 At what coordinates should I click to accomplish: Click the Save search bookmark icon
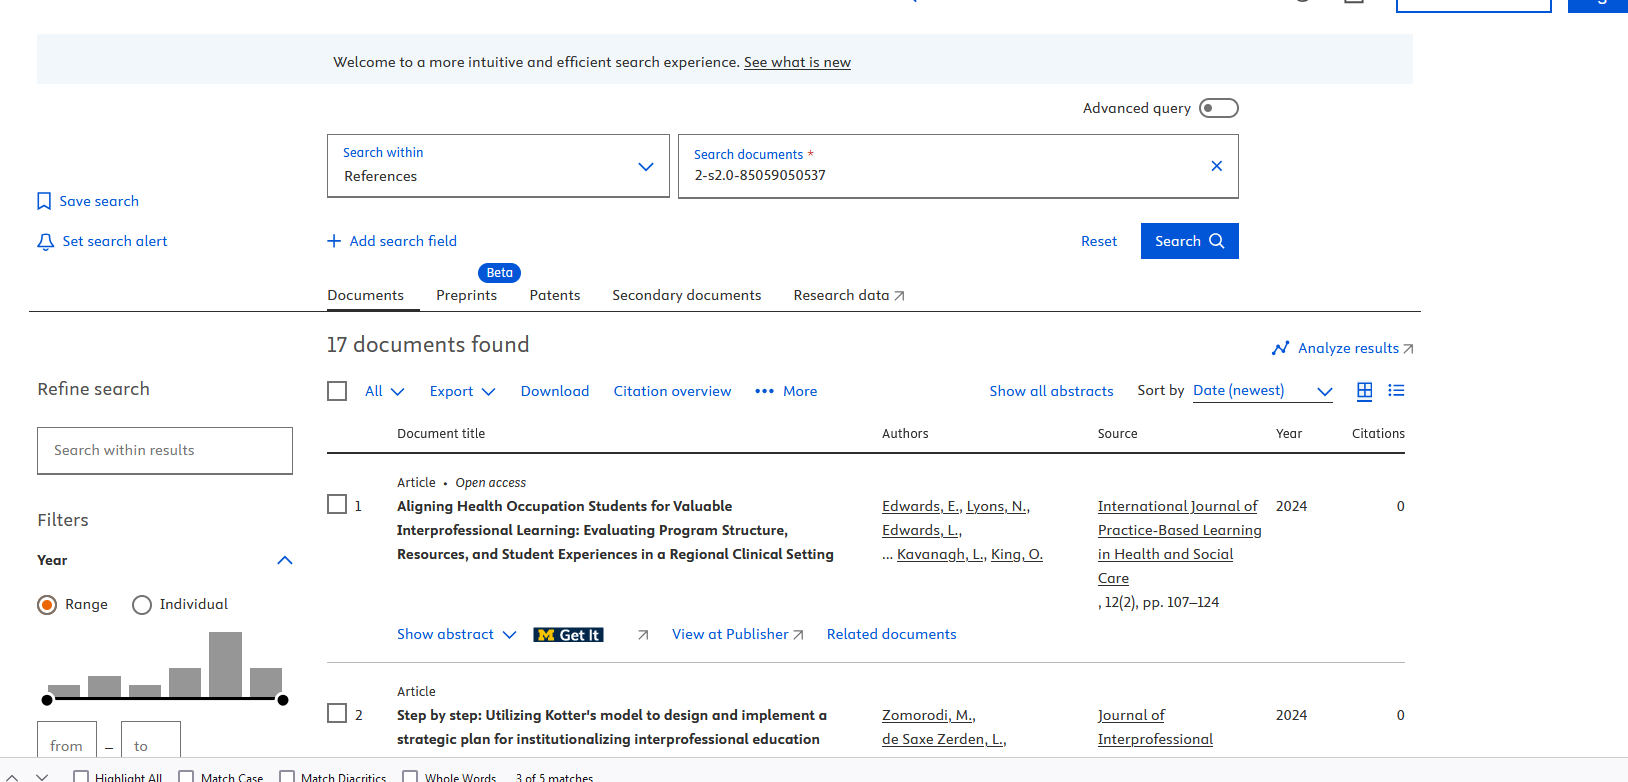pos(44,202)
